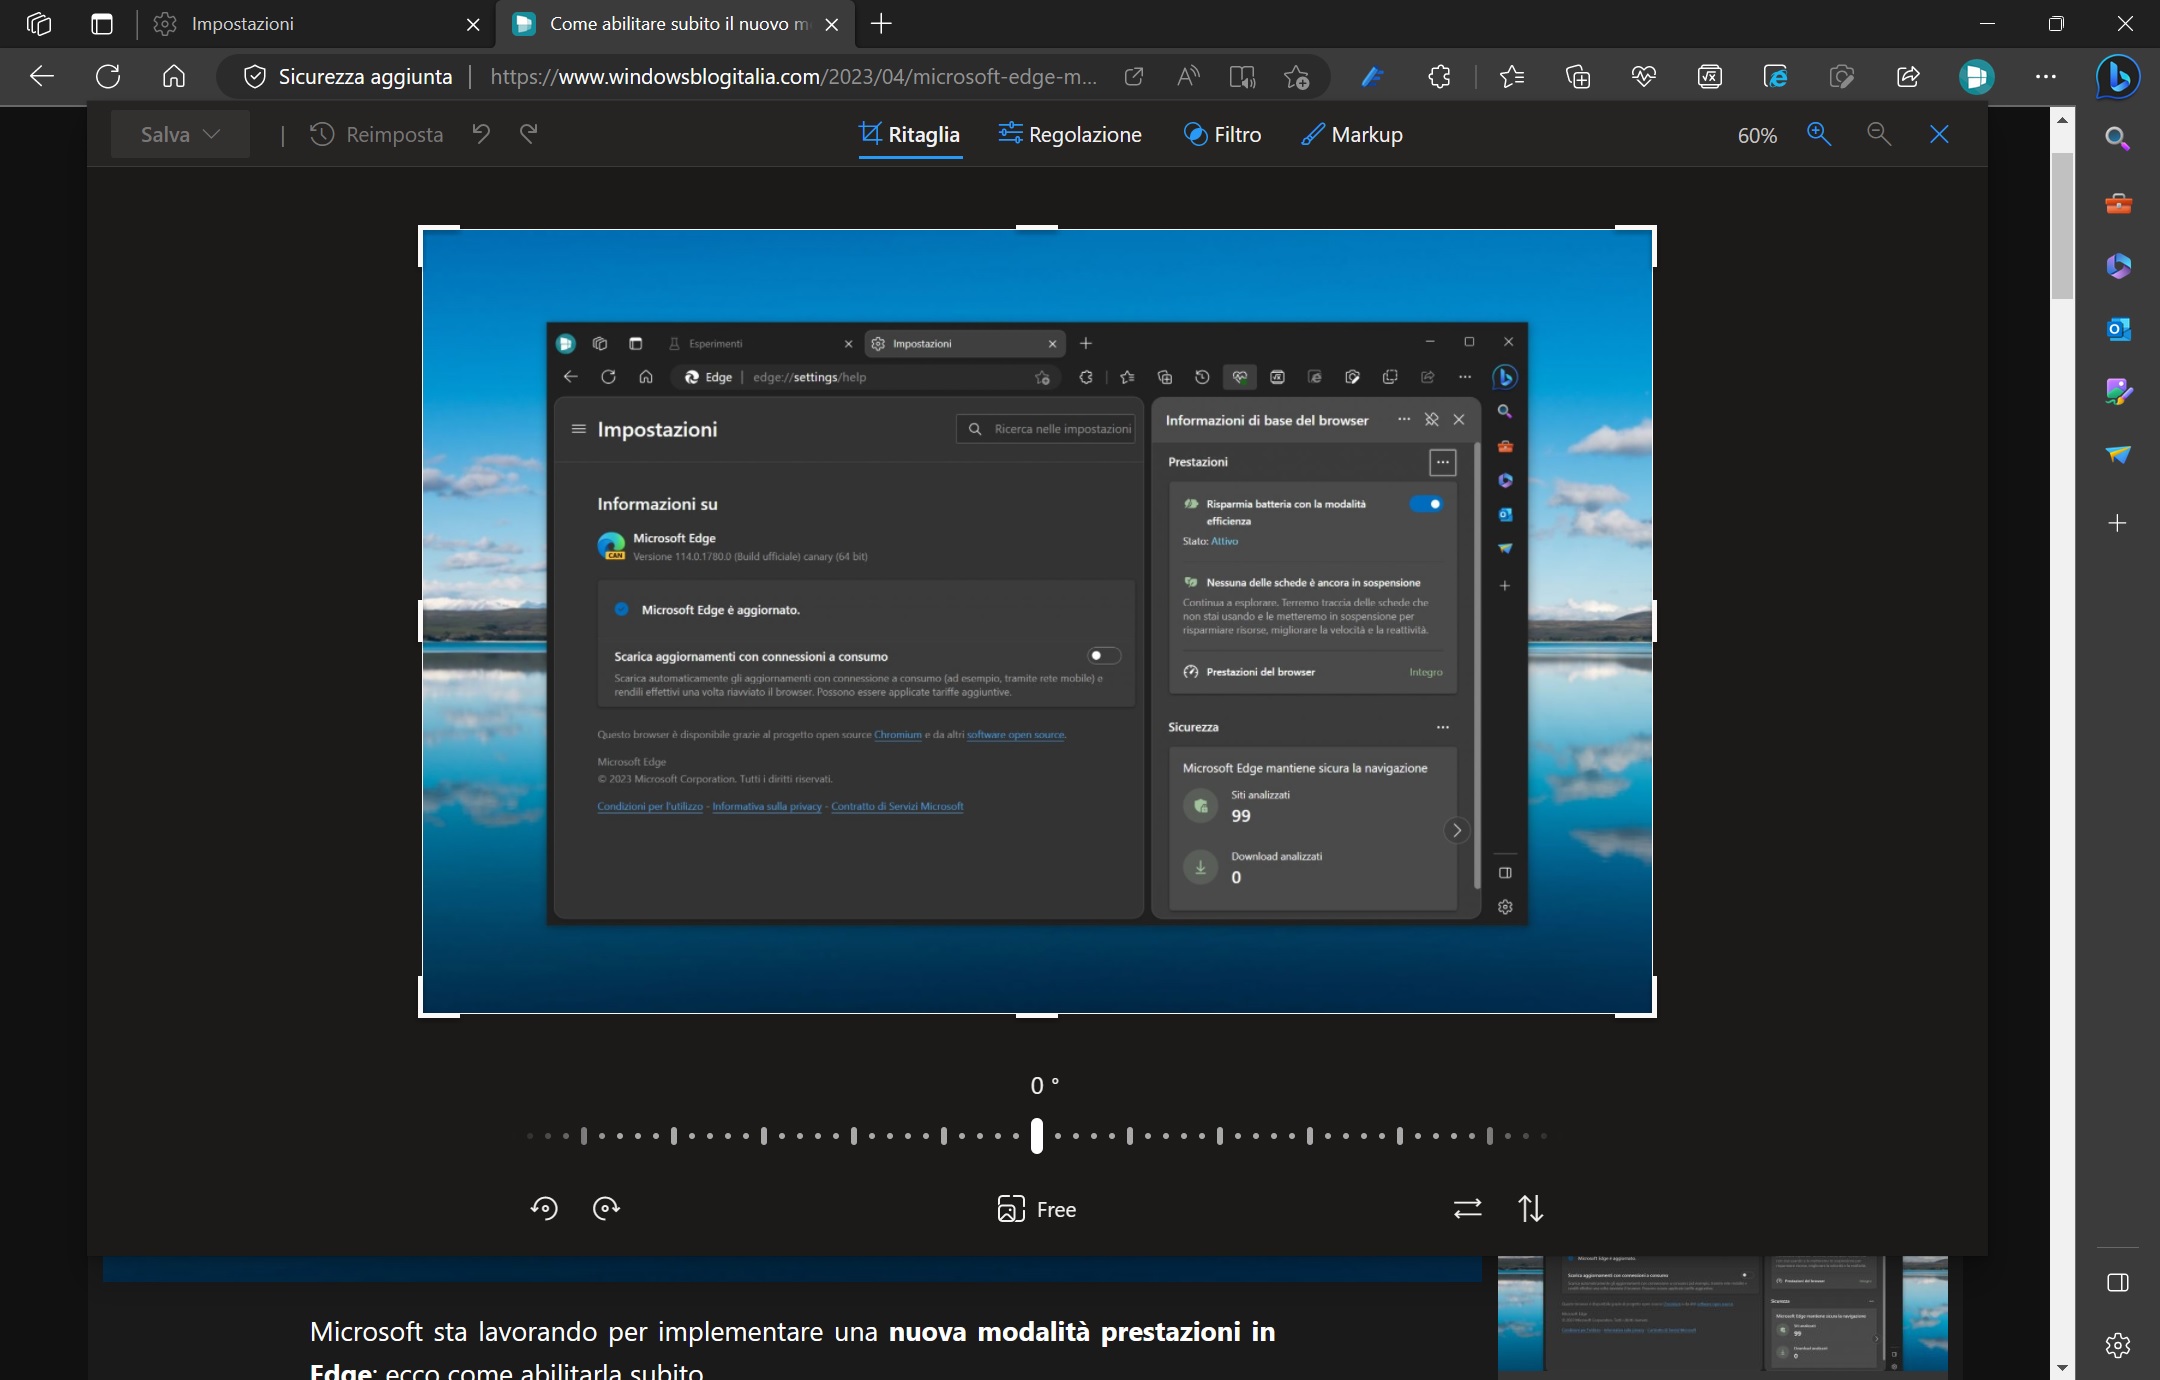Close the Impostazioni browser tab
Viewport: 2160px width, 1380px height.
473,25
